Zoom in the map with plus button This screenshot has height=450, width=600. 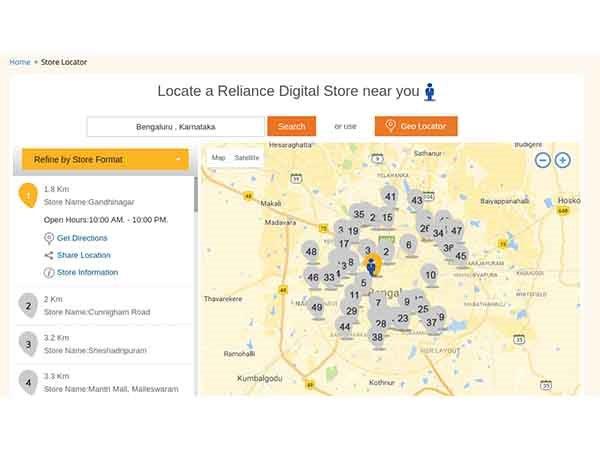(x=563, y=160)
